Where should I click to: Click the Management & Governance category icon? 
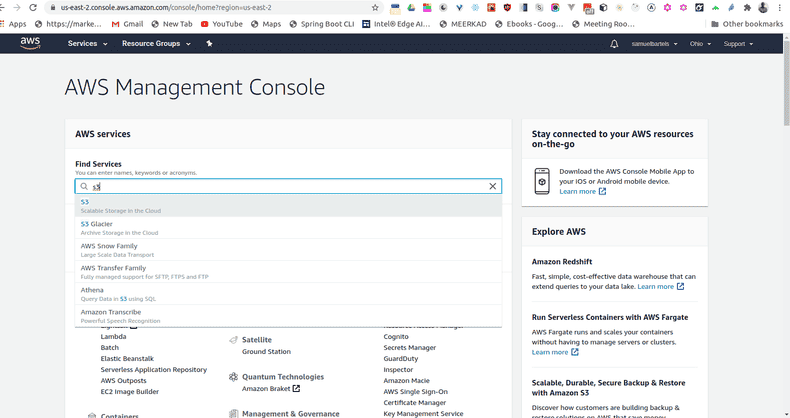[x=233, y=413]
